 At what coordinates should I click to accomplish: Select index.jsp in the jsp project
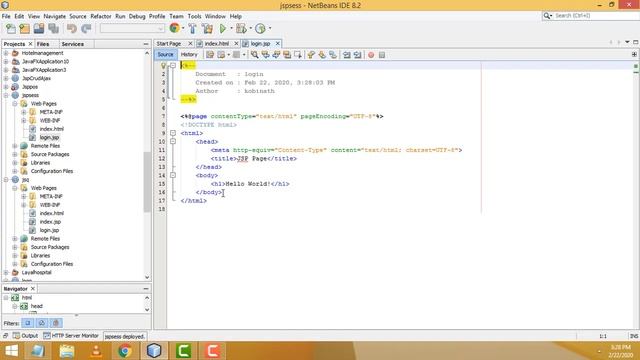pyautogui.click(x=50, y=222)
